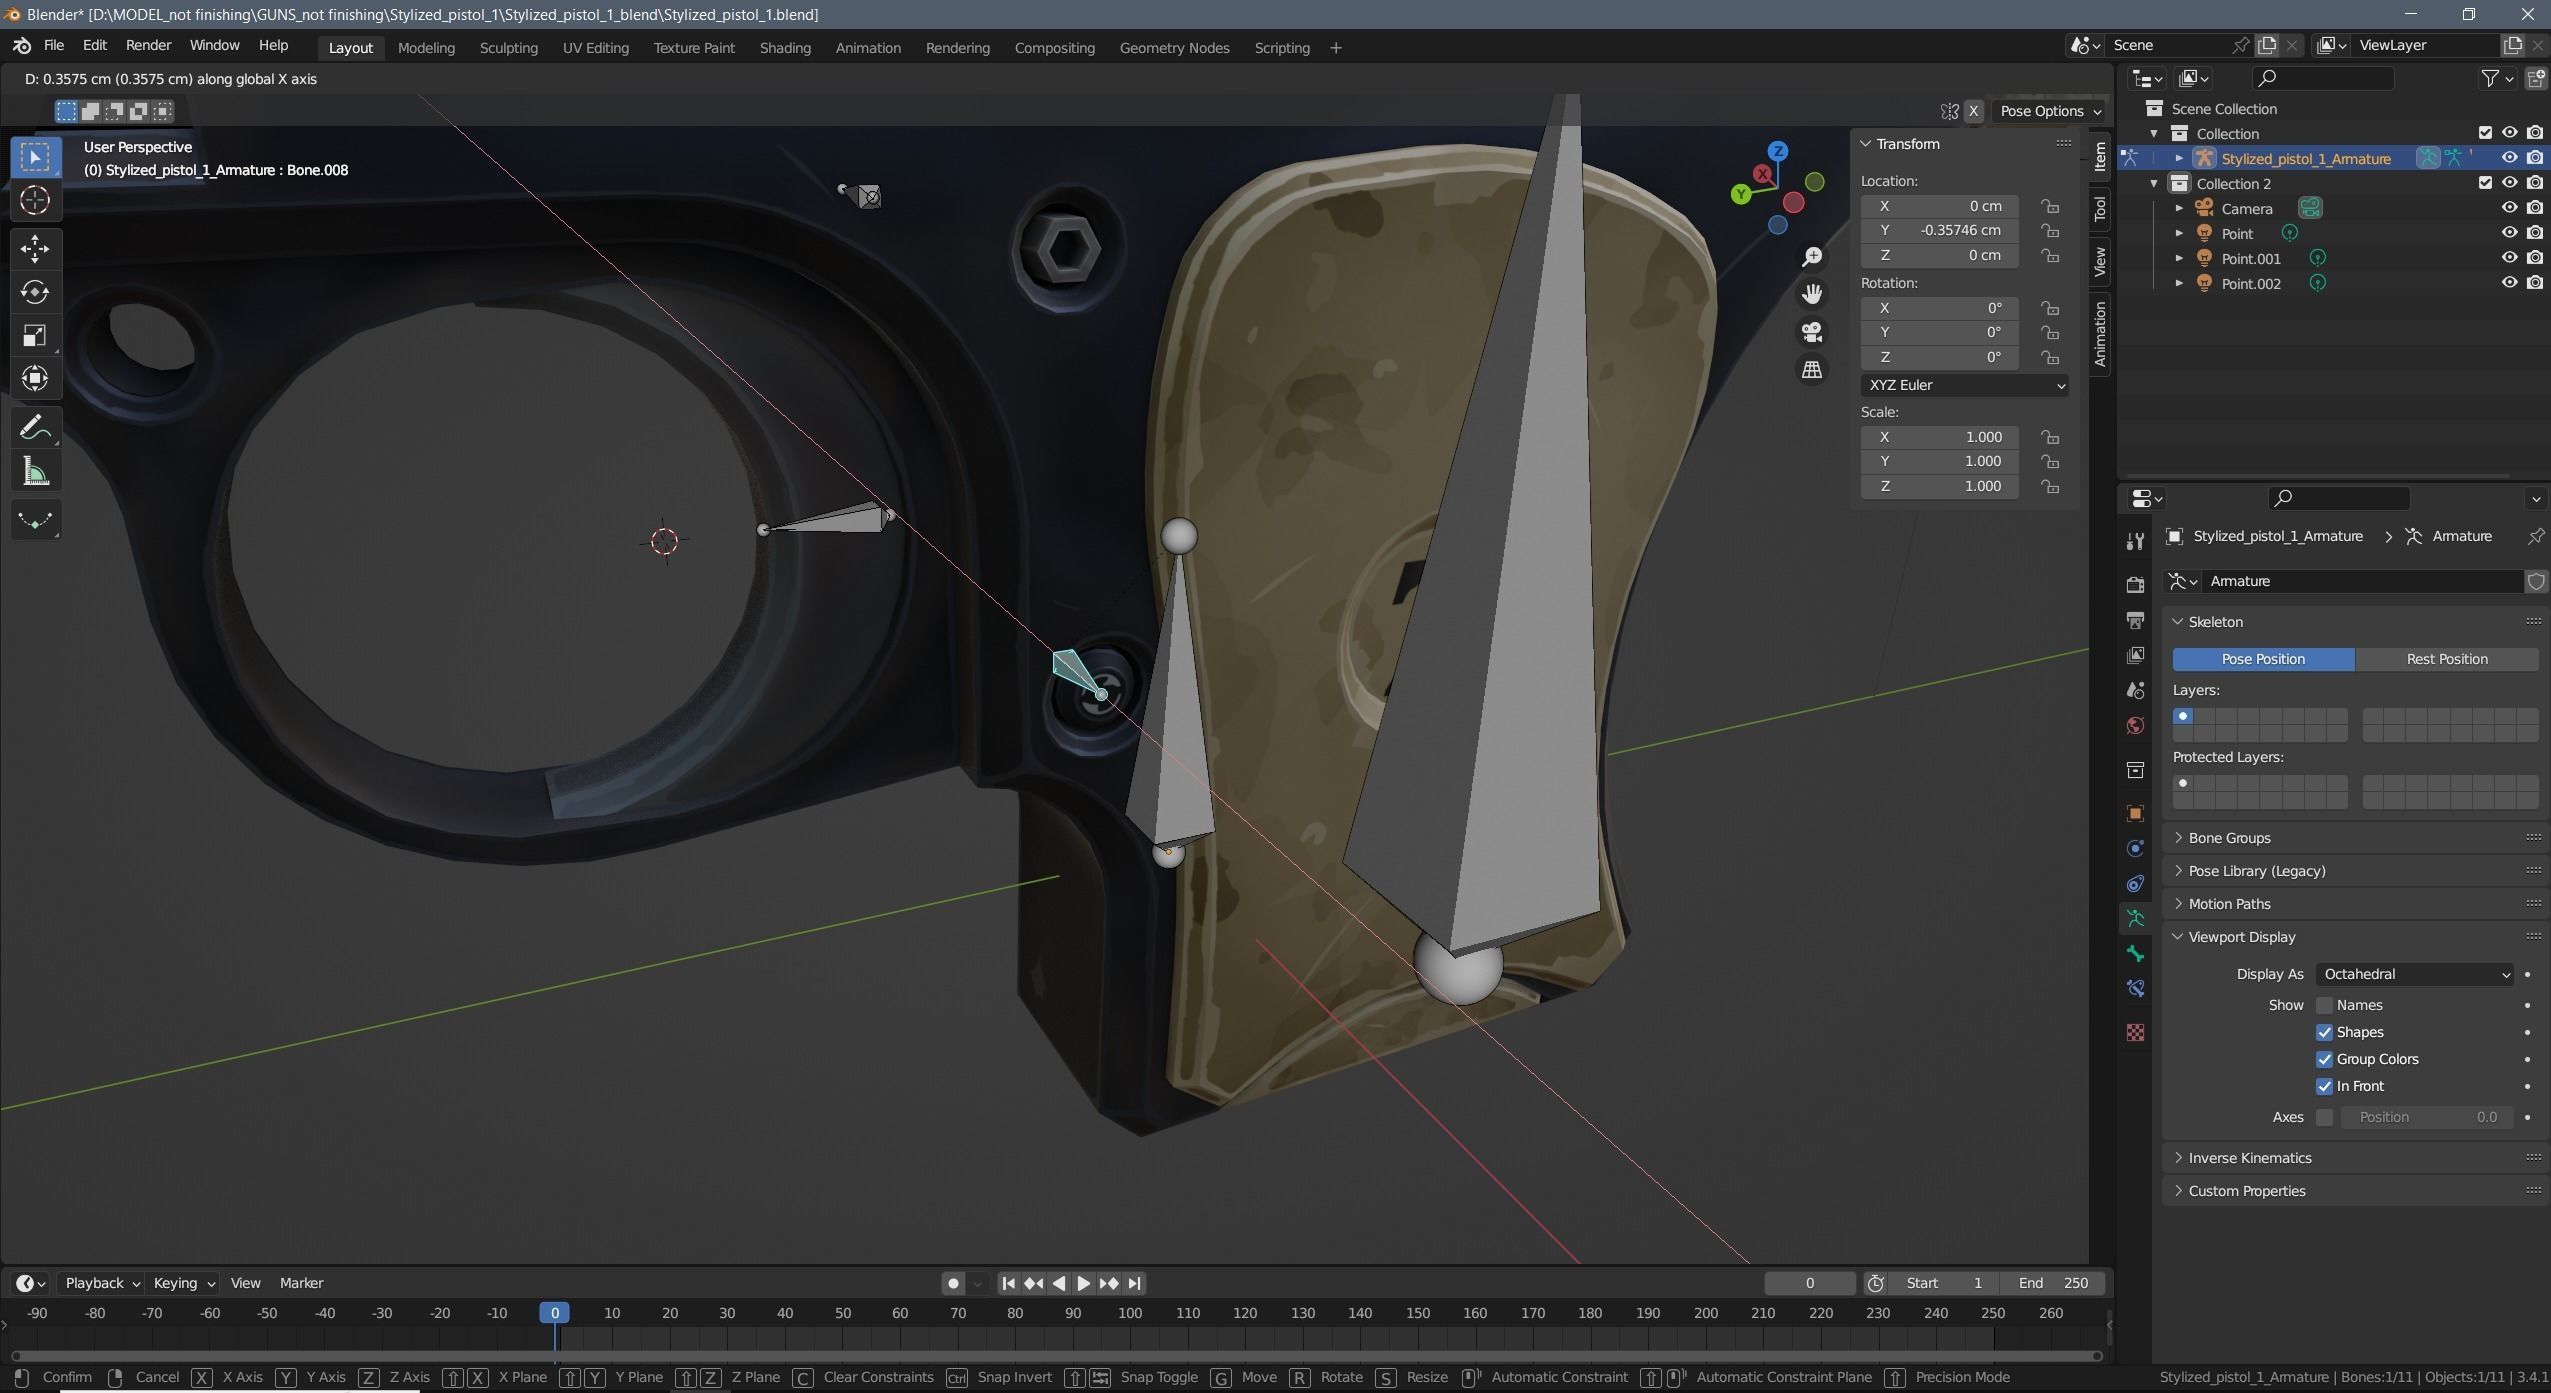Open the XYZ Euler rotation mode dropdown
Viewport: 2551px width, 1393px height.
pyautogui.click(x=1964, y=385)
